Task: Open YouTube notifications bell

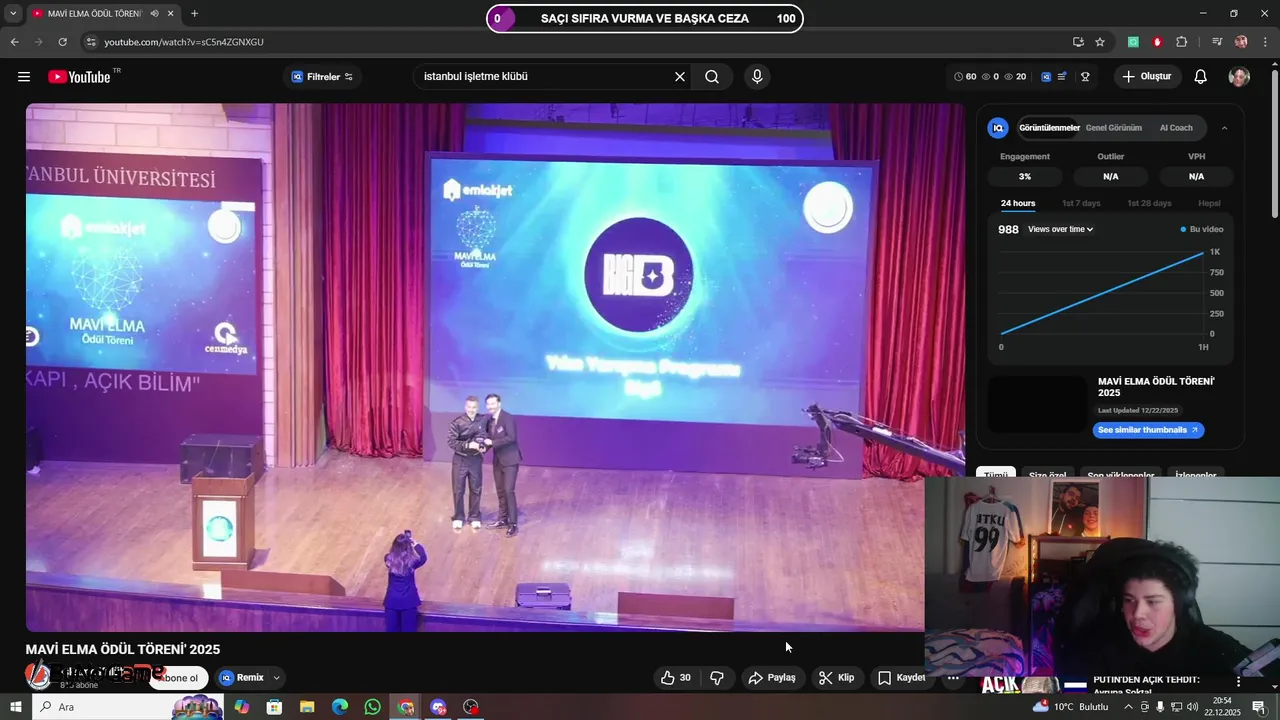Action: 1201,77
